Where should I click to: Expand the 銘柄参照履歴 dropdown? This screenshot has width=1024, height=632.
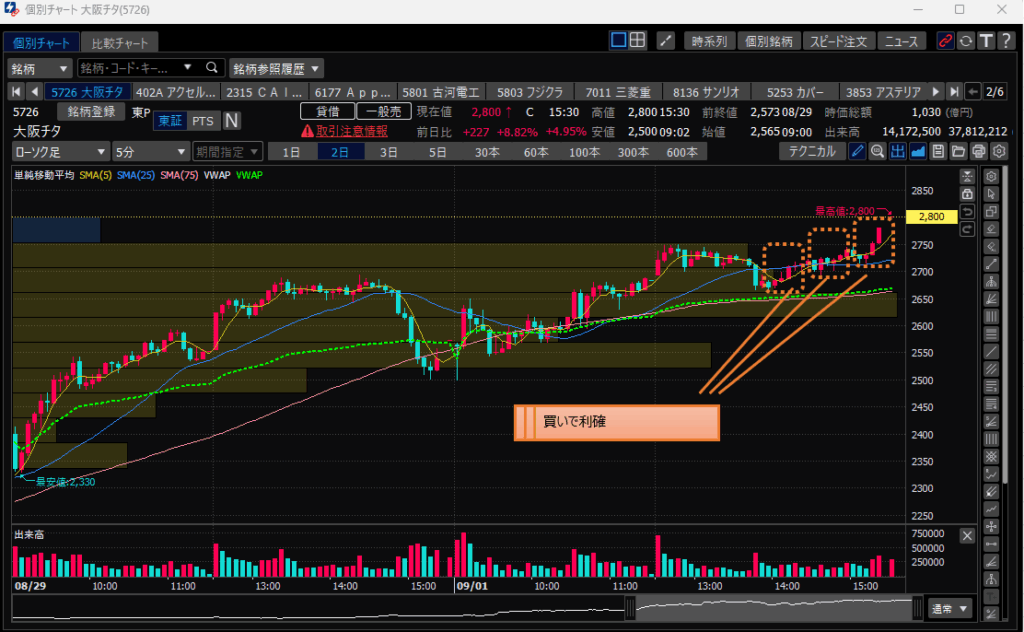277,68
